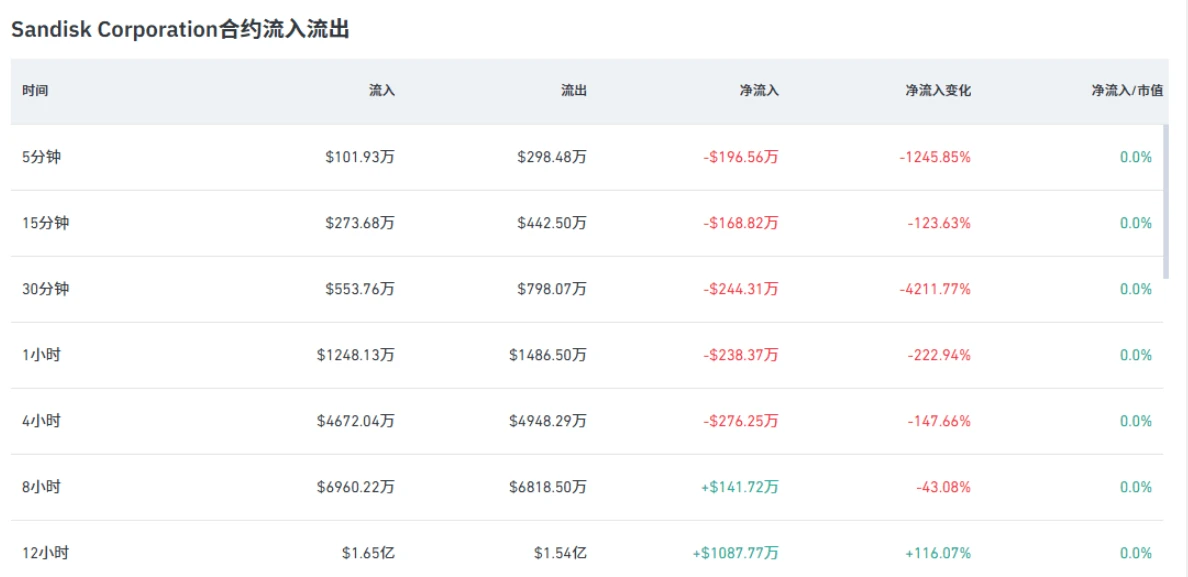
Task: Click the change value -4211.77%
Action: (x=935, y=289)
